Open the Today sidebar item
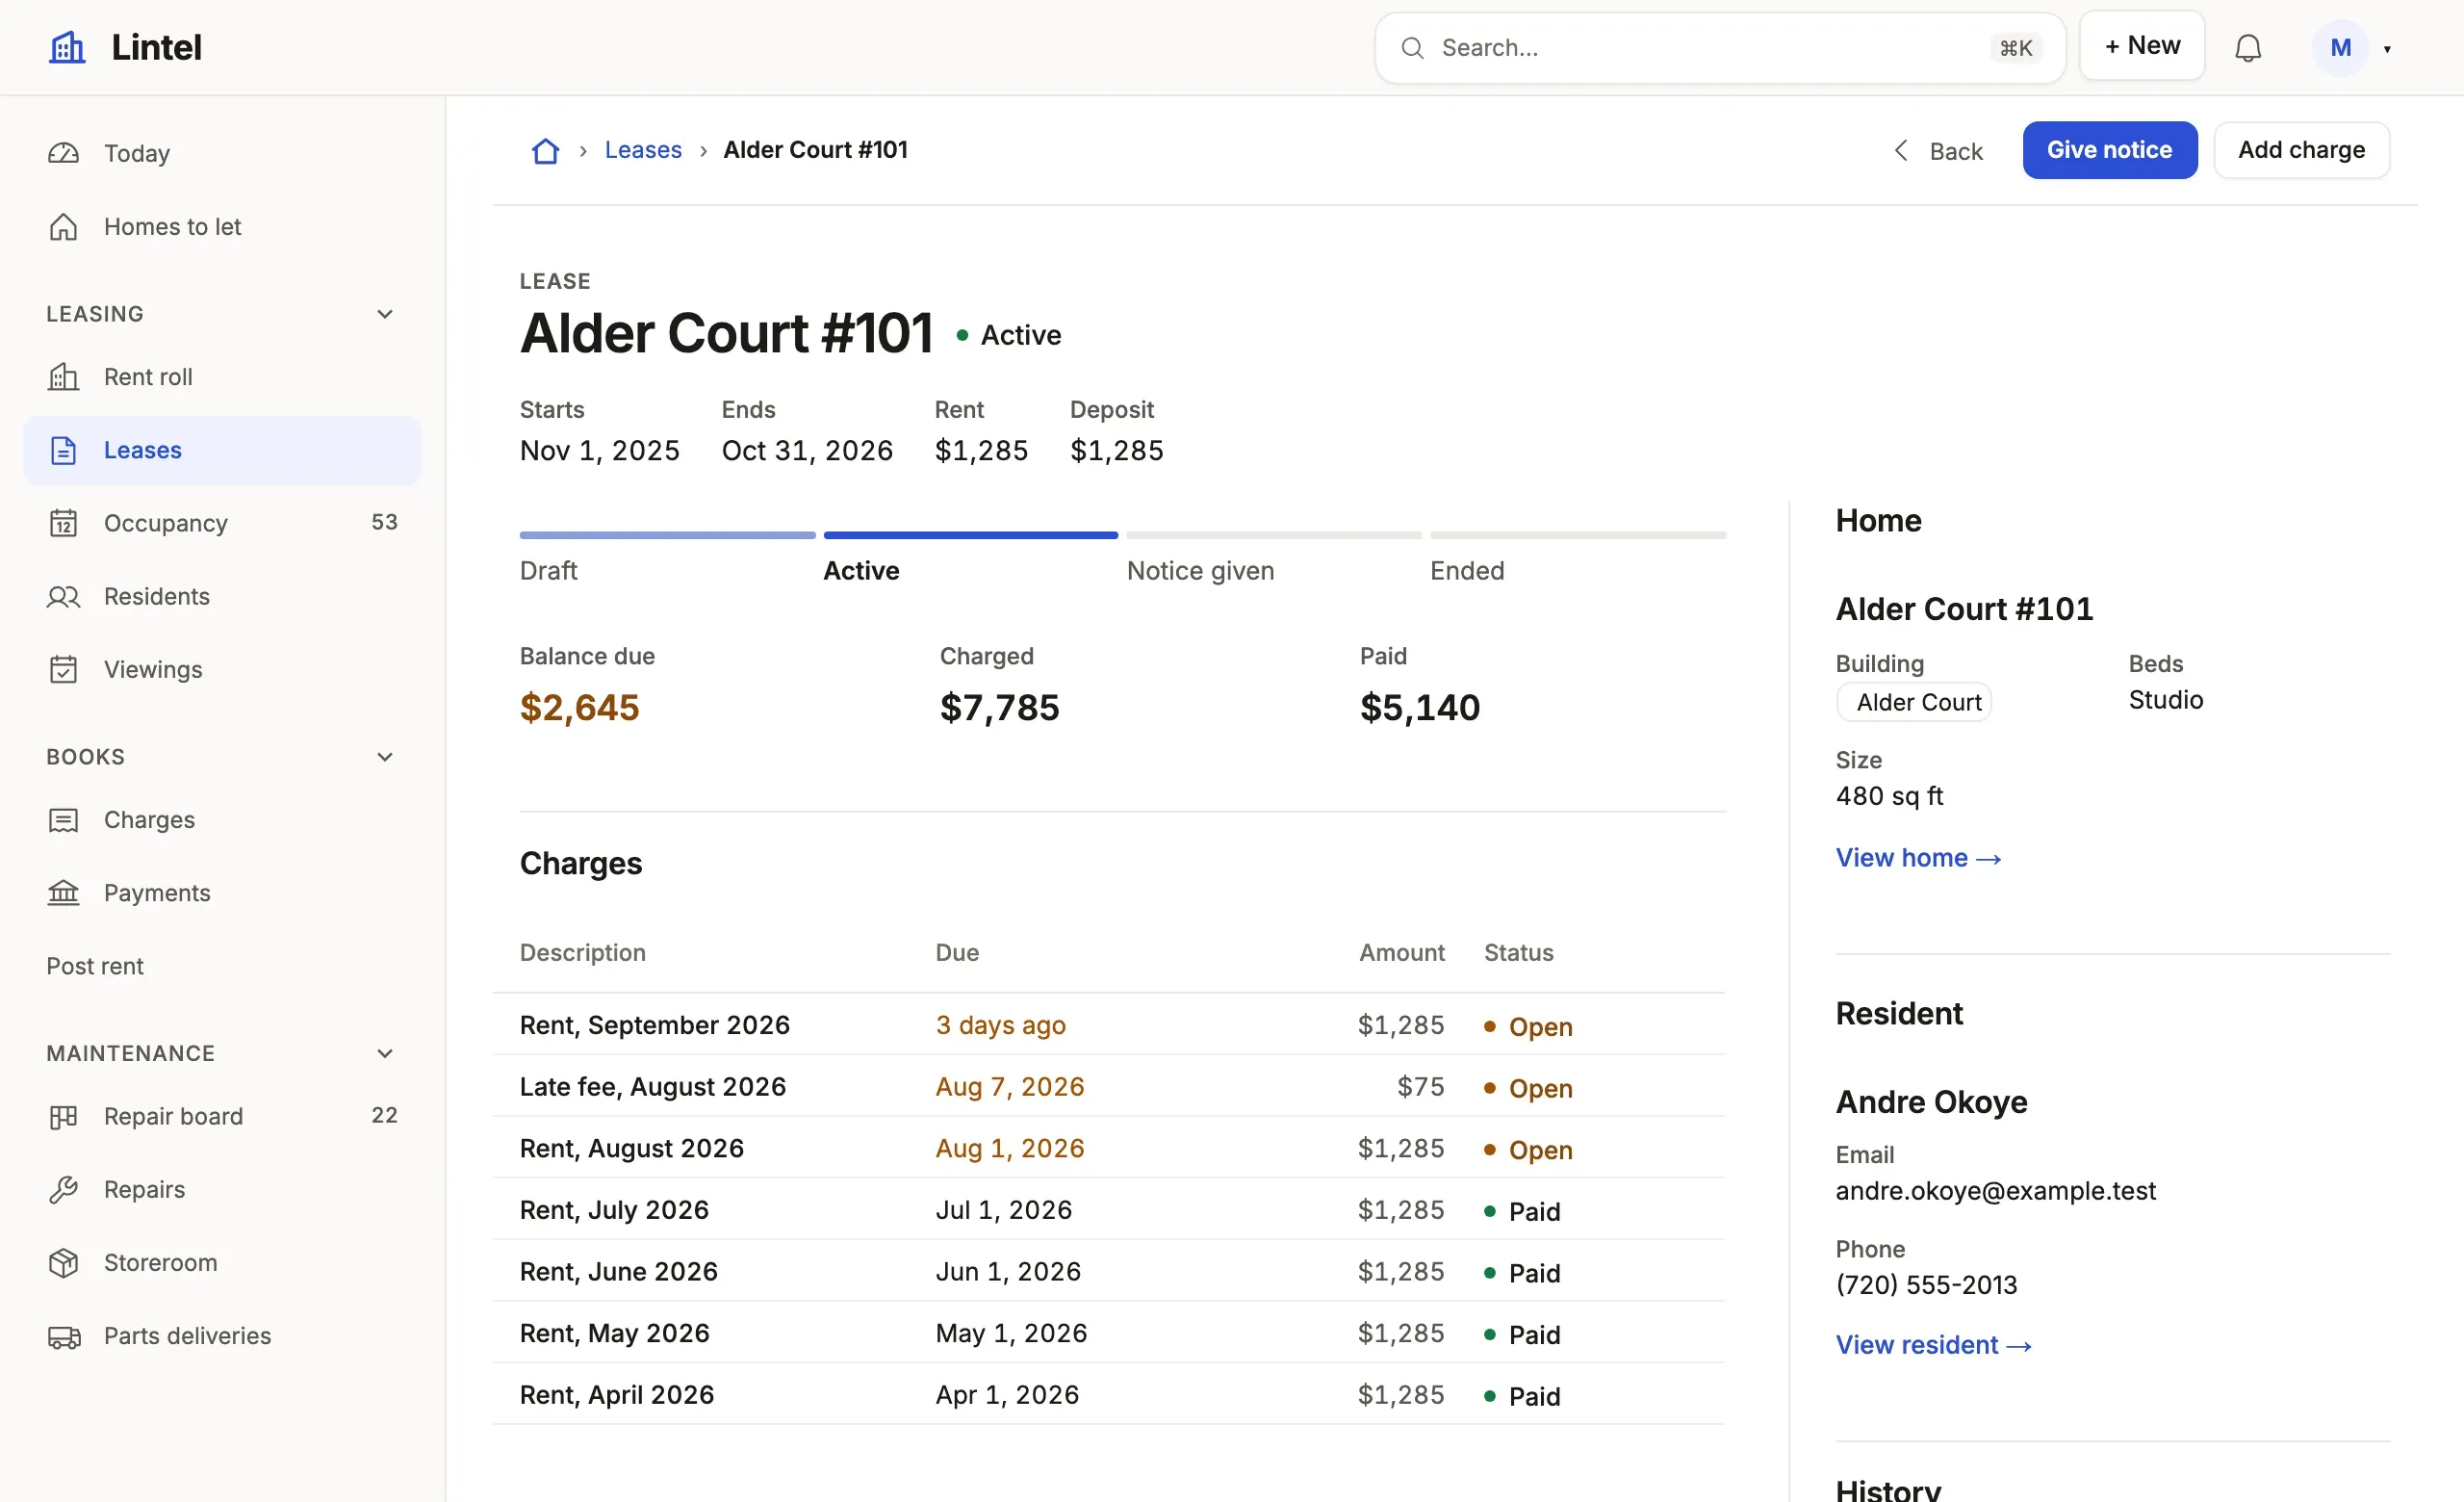The width and height of the screenshot is (2464, 1502). pos(222,153)
